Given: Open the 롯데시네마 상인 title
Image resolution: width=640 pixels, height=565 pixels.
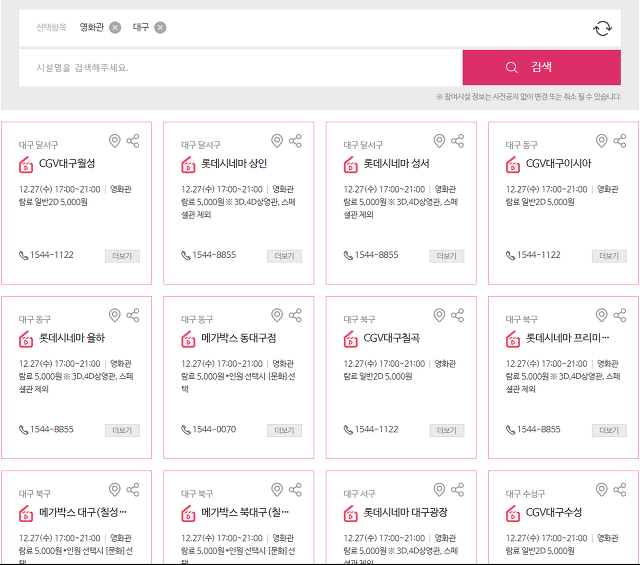Looking at the screenshot, I should coord(234,164).
